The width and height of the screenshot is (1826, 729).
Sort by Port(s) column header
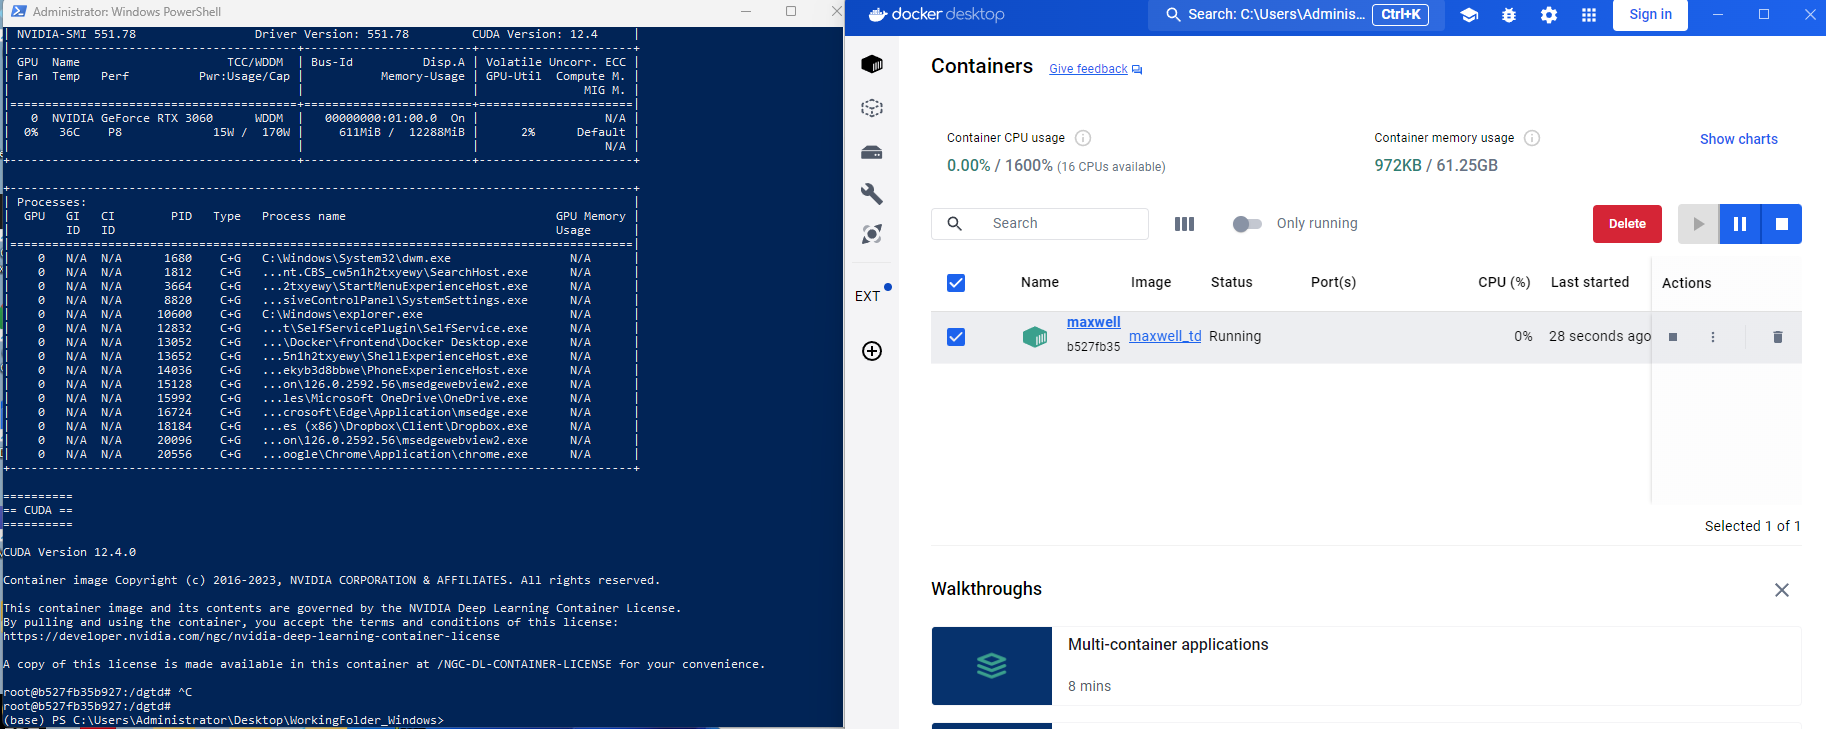pyautogui.click(x=1334, y=282)
